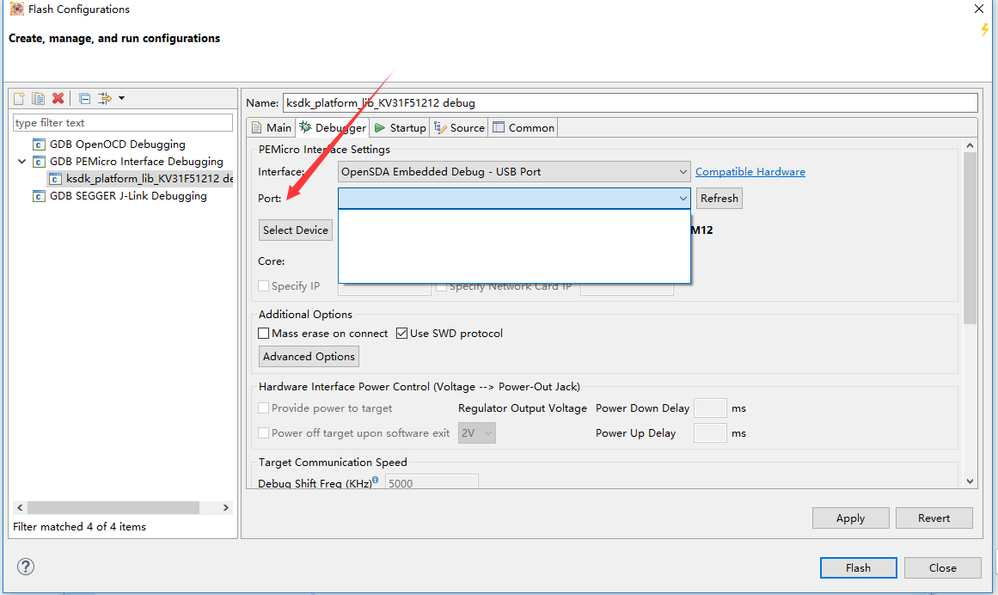Click the Power Up Delay field
Viewport: 998px width, 595px height.
pyautogui.click(x=710, y=433)
